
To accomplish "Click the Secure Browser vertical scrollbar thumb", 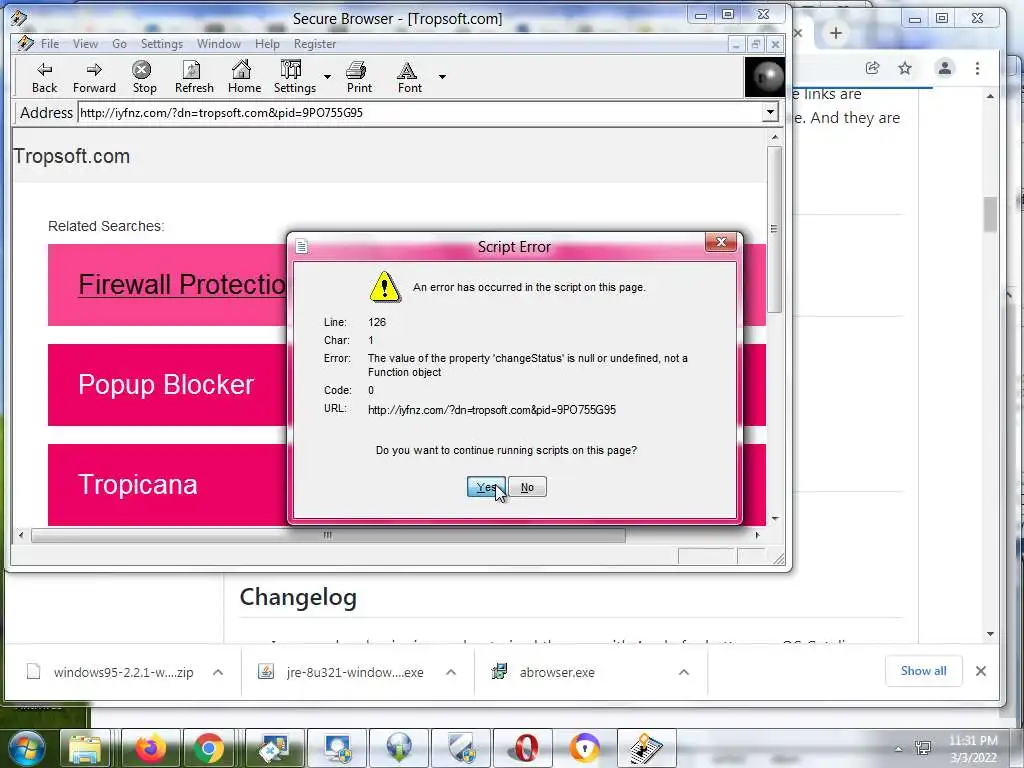I will coord(775,230).
